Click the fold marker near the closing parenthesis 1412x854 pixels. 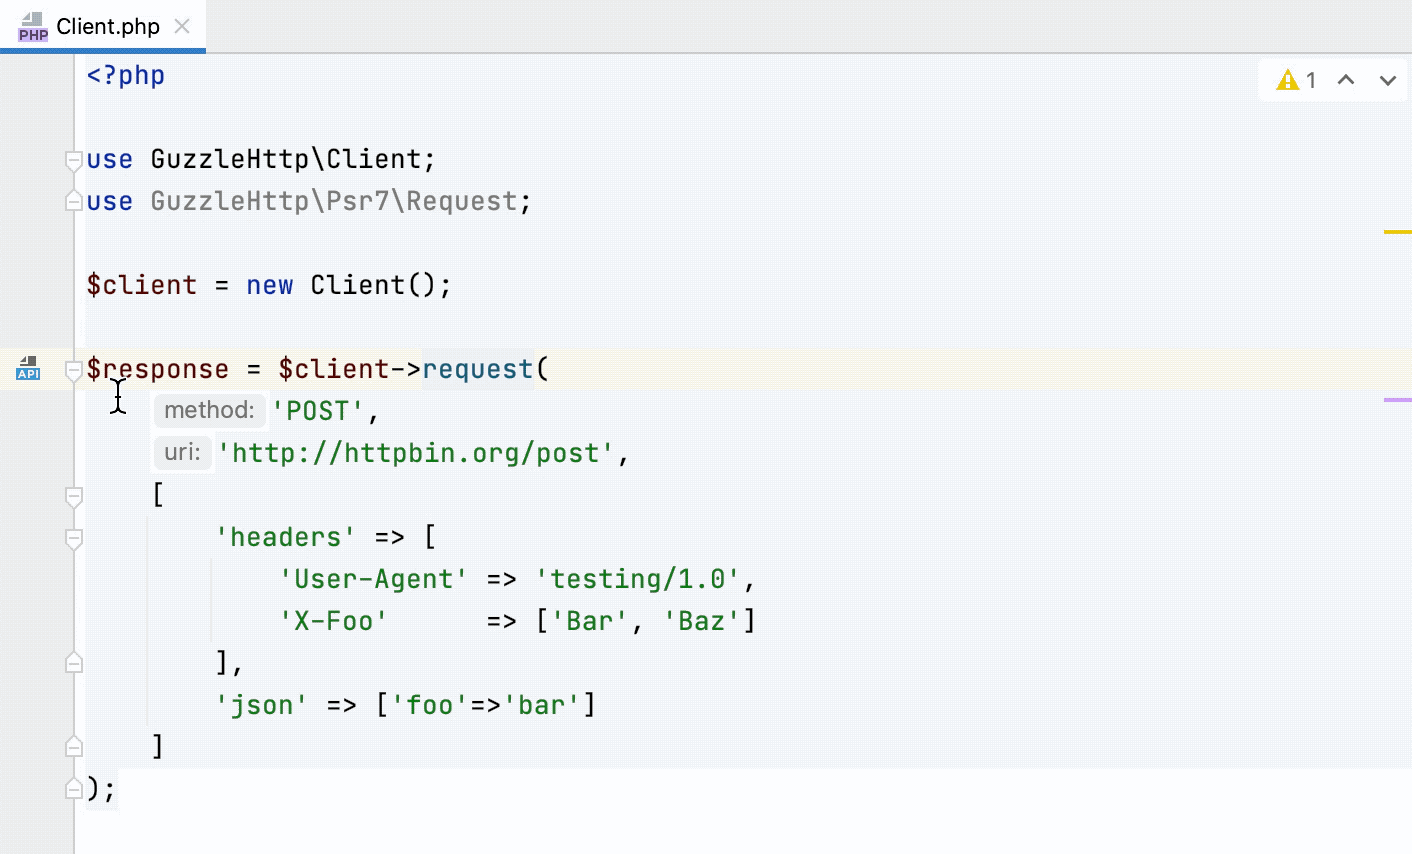(x=72, y=788)
